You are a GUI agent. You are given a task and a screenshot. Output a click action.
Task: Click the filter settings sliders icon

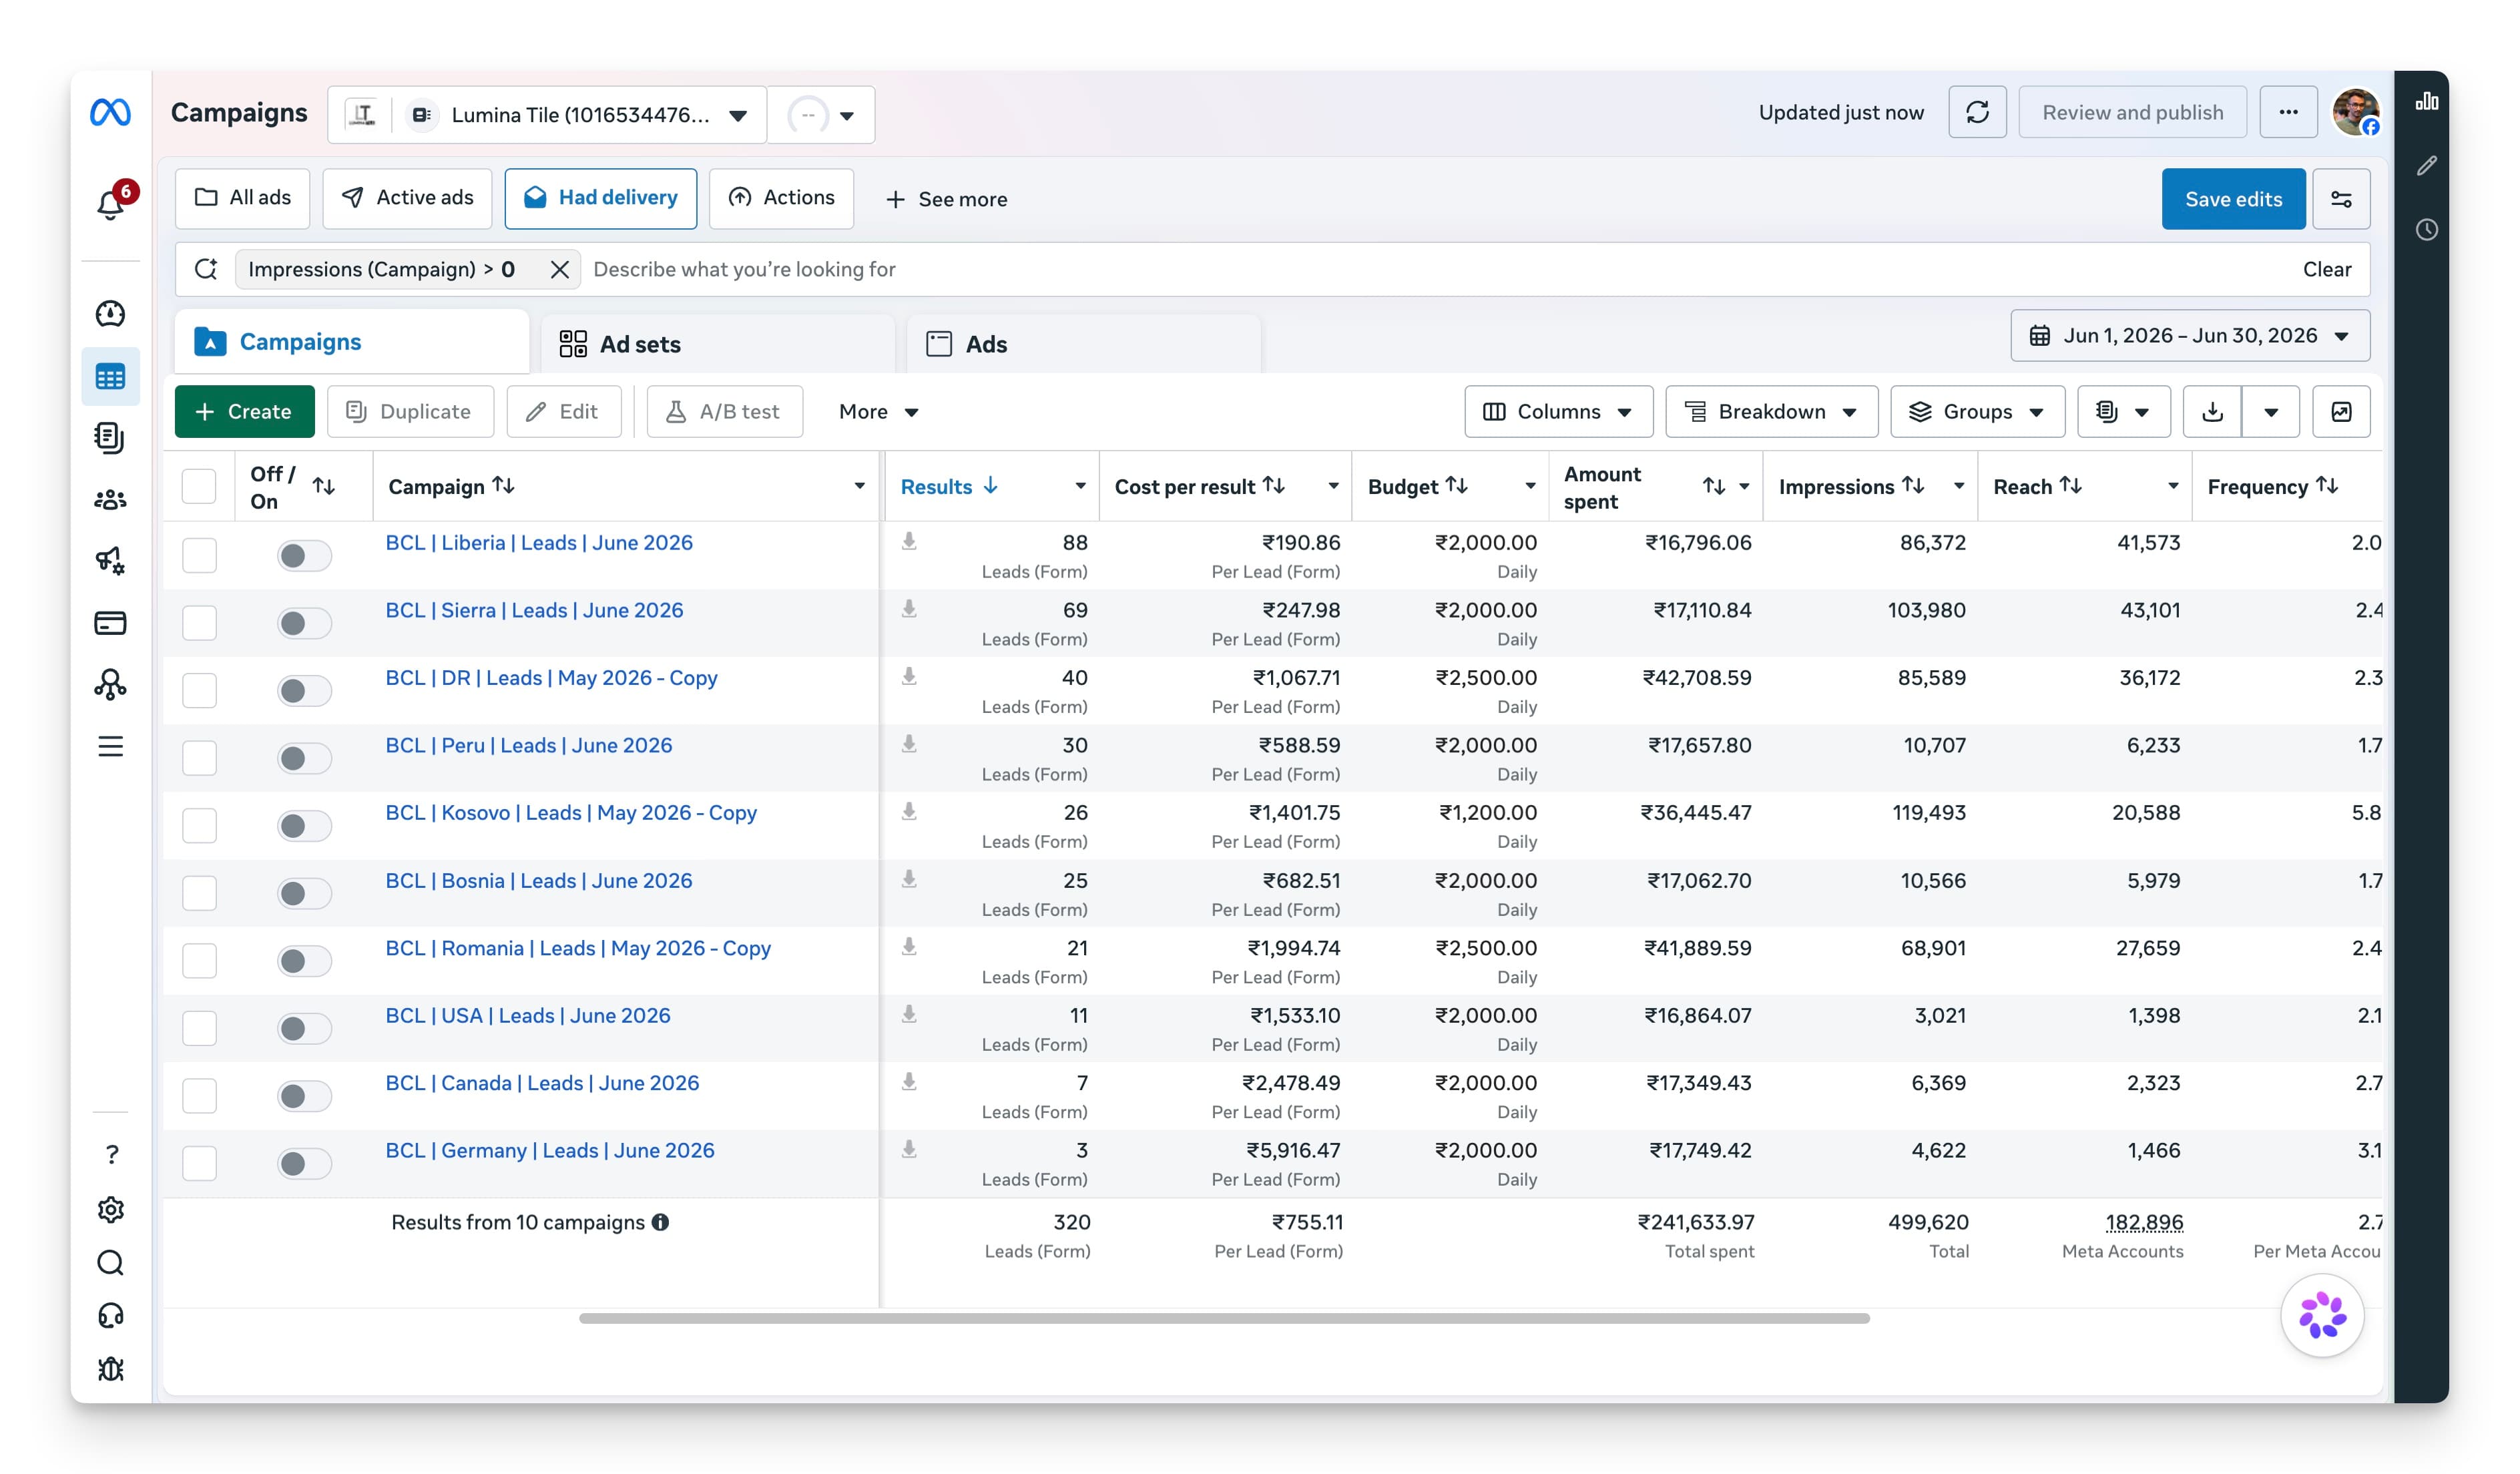pyautogui.click(x=2341, y=199)
